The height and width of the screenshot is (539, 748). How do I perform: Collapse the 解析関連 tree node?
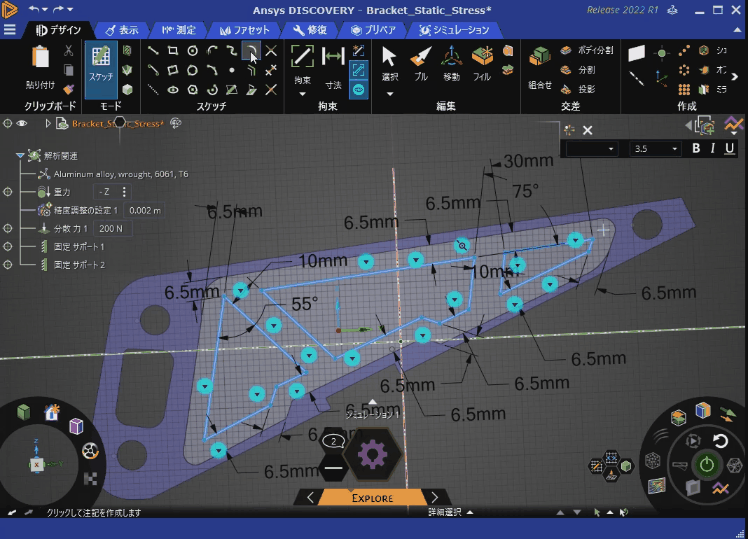pos(20,155)
